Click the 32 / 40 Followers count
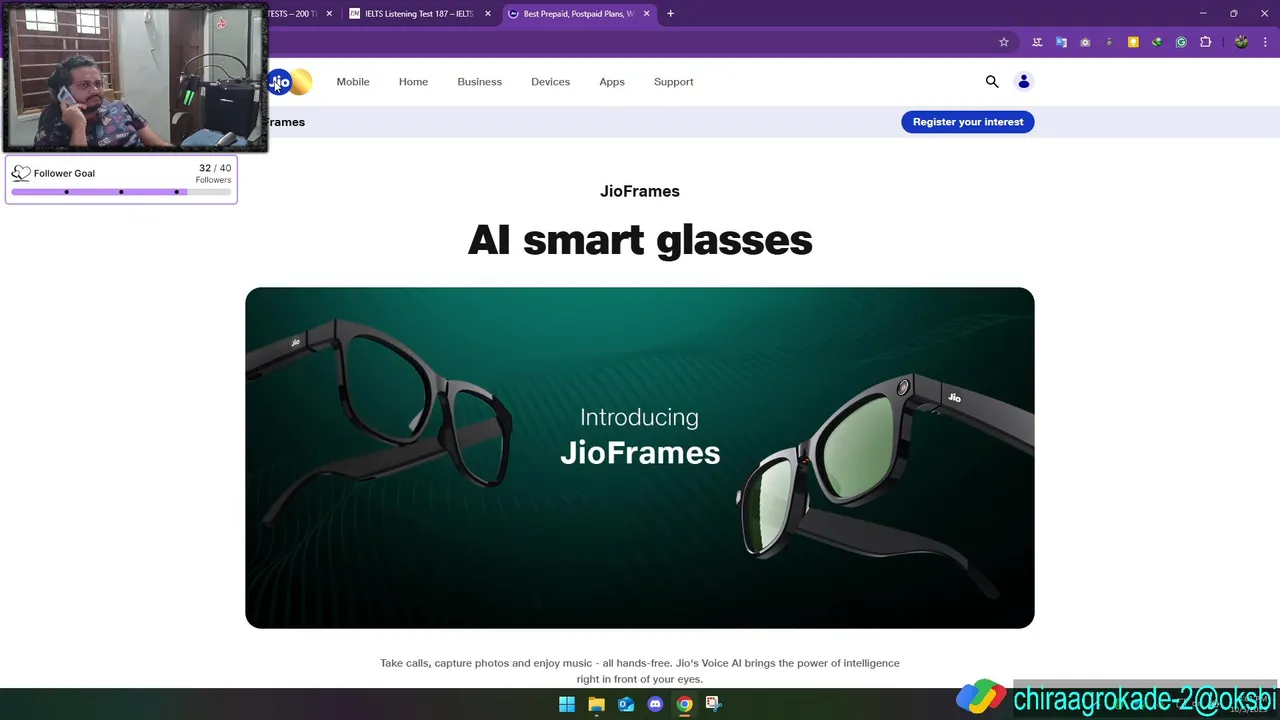This screenshot has width=1280, height=720. click(x=214, y=173)
